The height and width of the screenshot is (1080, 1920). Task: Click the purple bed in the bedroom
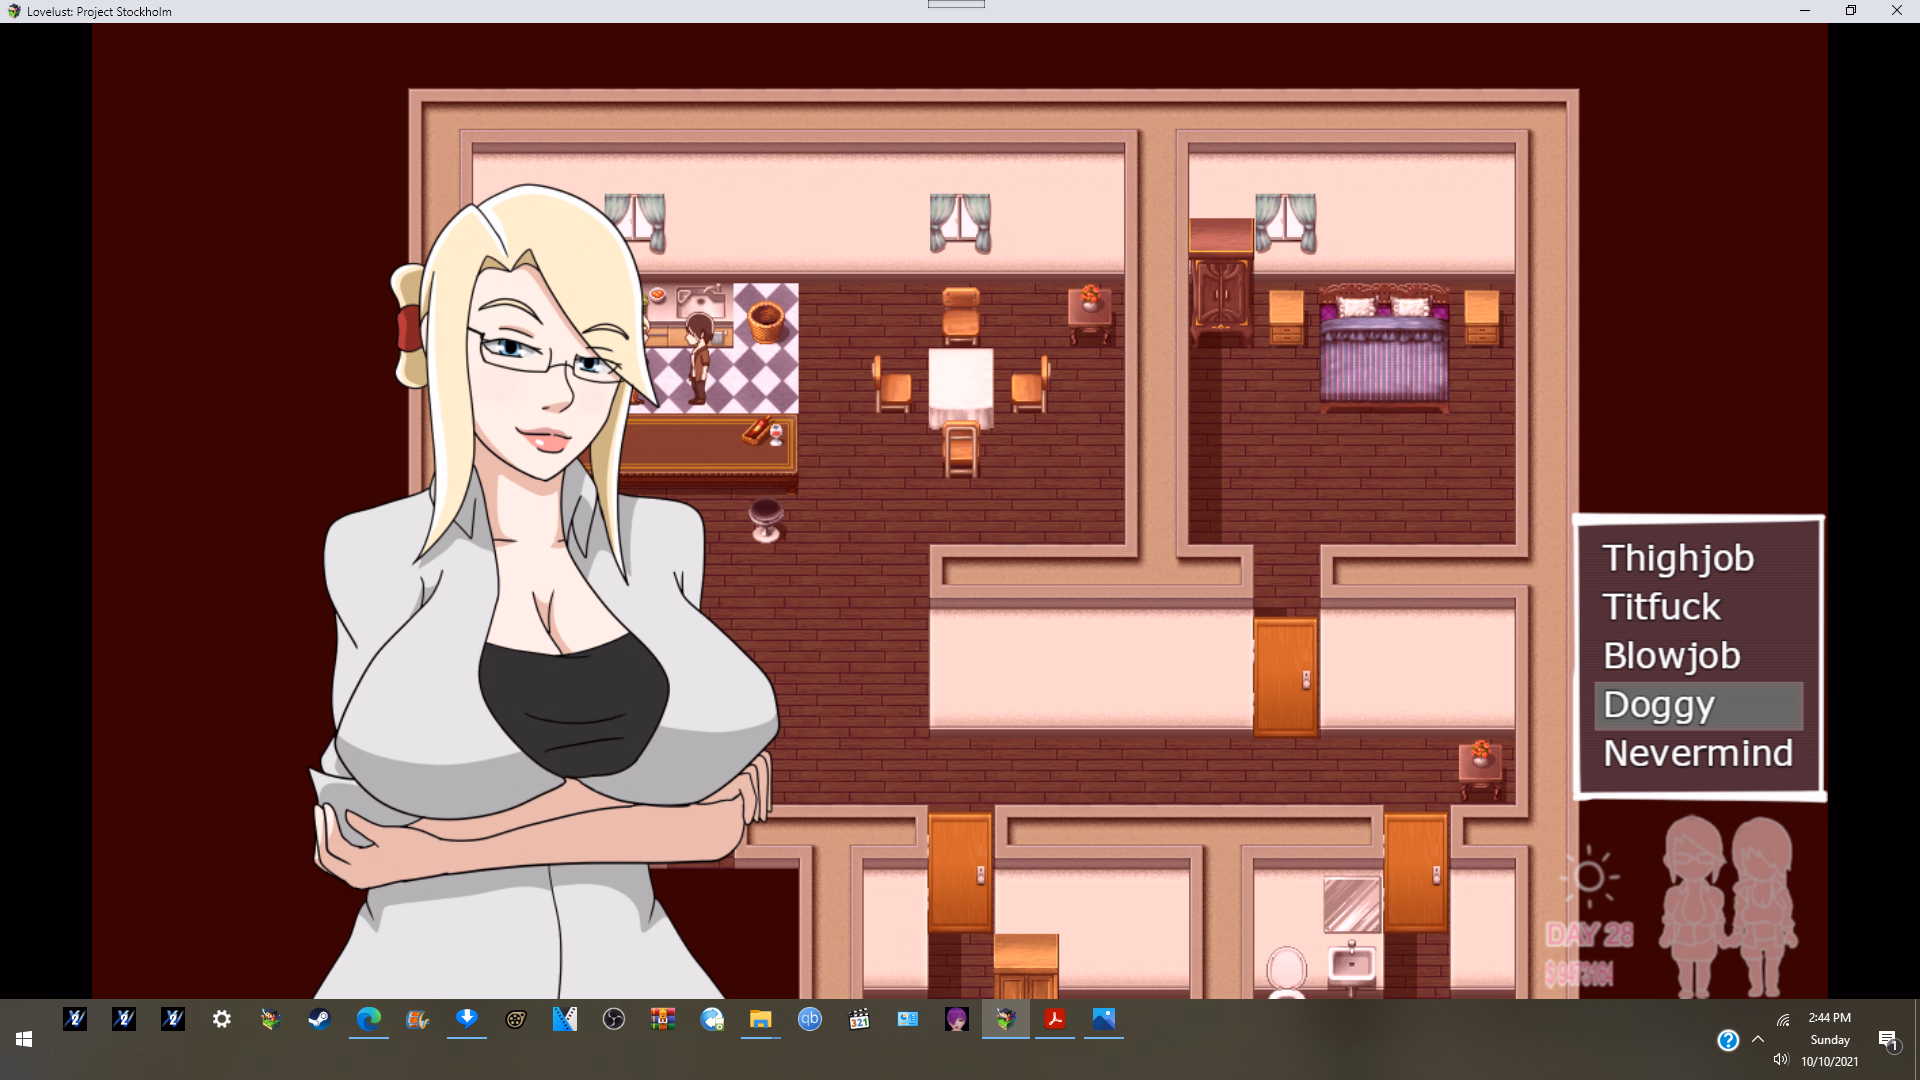click(1384, 348)
